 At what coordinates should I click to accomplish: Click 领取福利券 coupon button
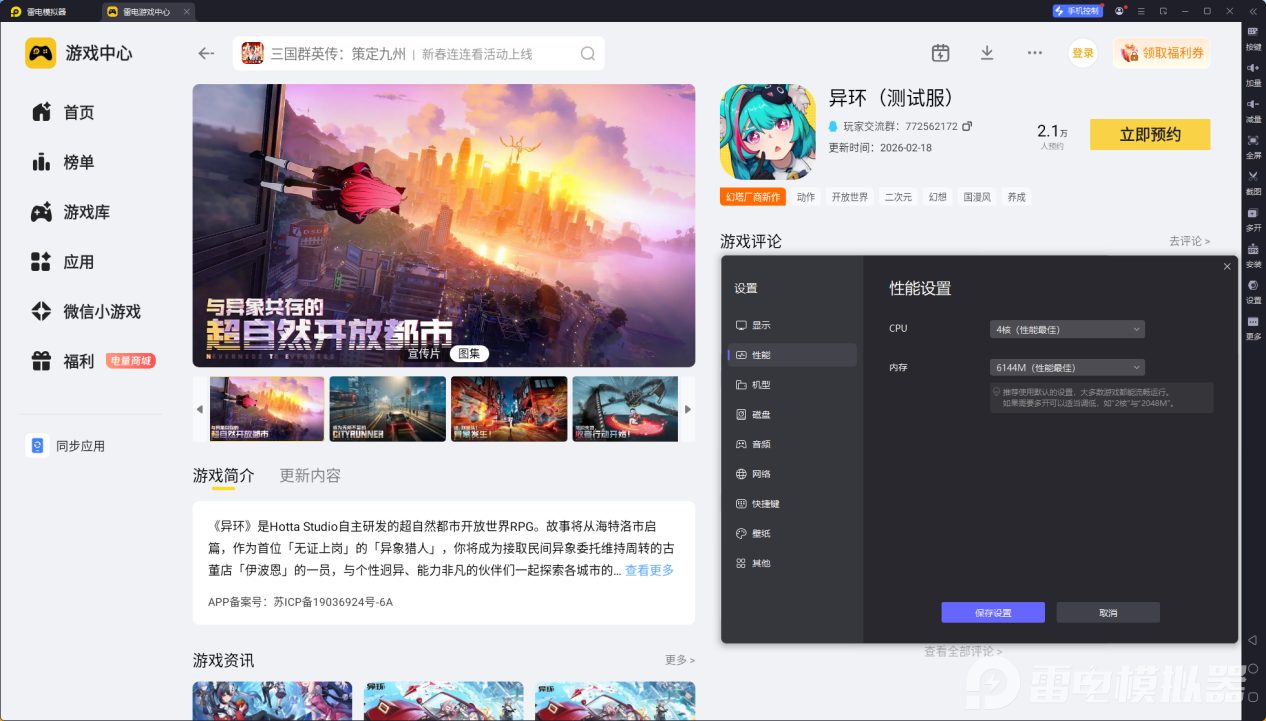coord(1162,53)
